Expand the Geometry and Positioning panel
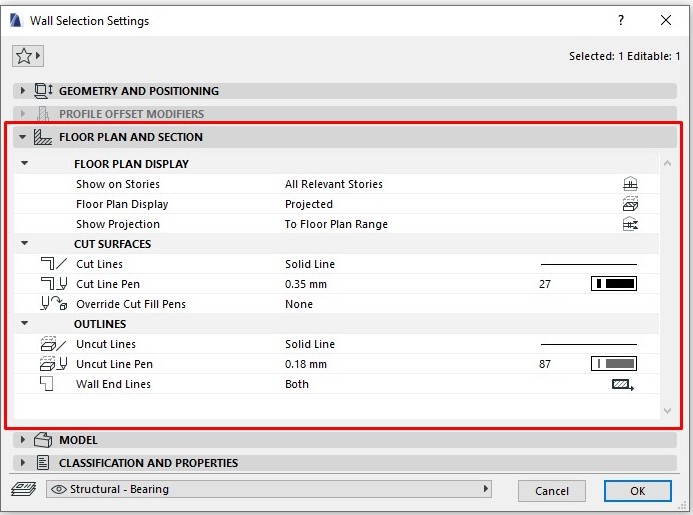The width and height of the screenshot is (693, 515). coord(23,91)
